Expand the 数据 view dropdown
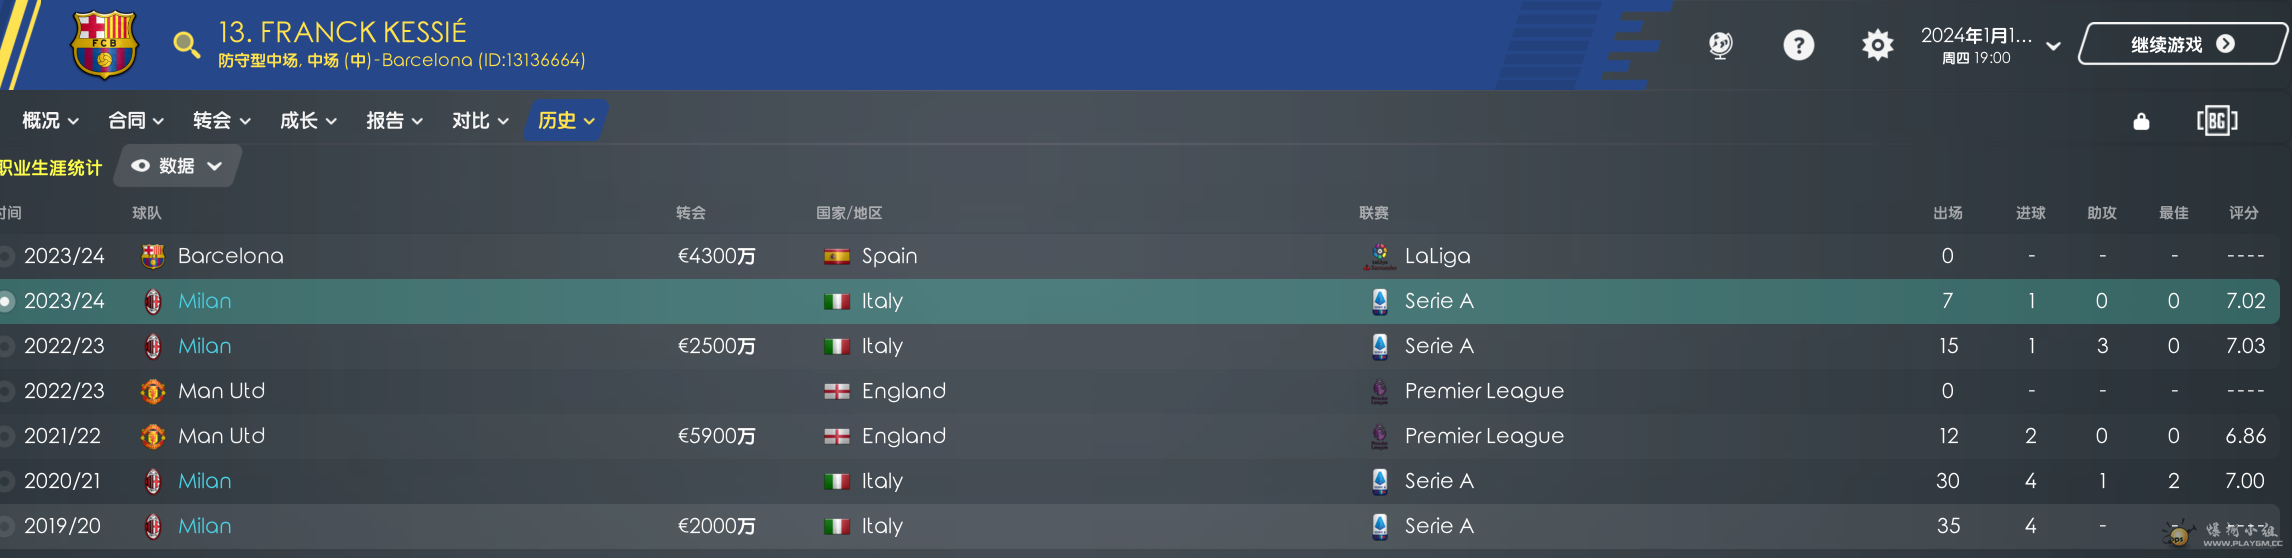Image resolution: width=2292 pixels, height=558 pixels. pyautogui.click(x=178, y=166)
